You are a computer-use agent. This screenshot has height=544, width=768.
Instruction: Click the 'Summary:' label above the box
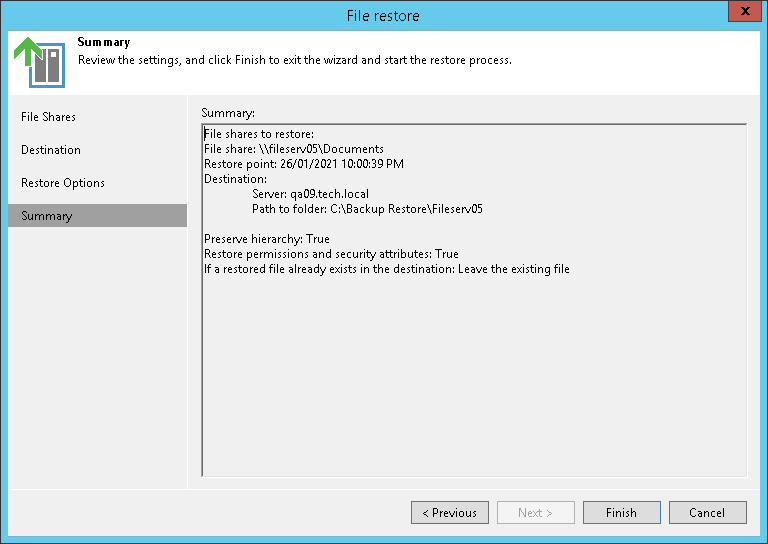click(228, 113)
